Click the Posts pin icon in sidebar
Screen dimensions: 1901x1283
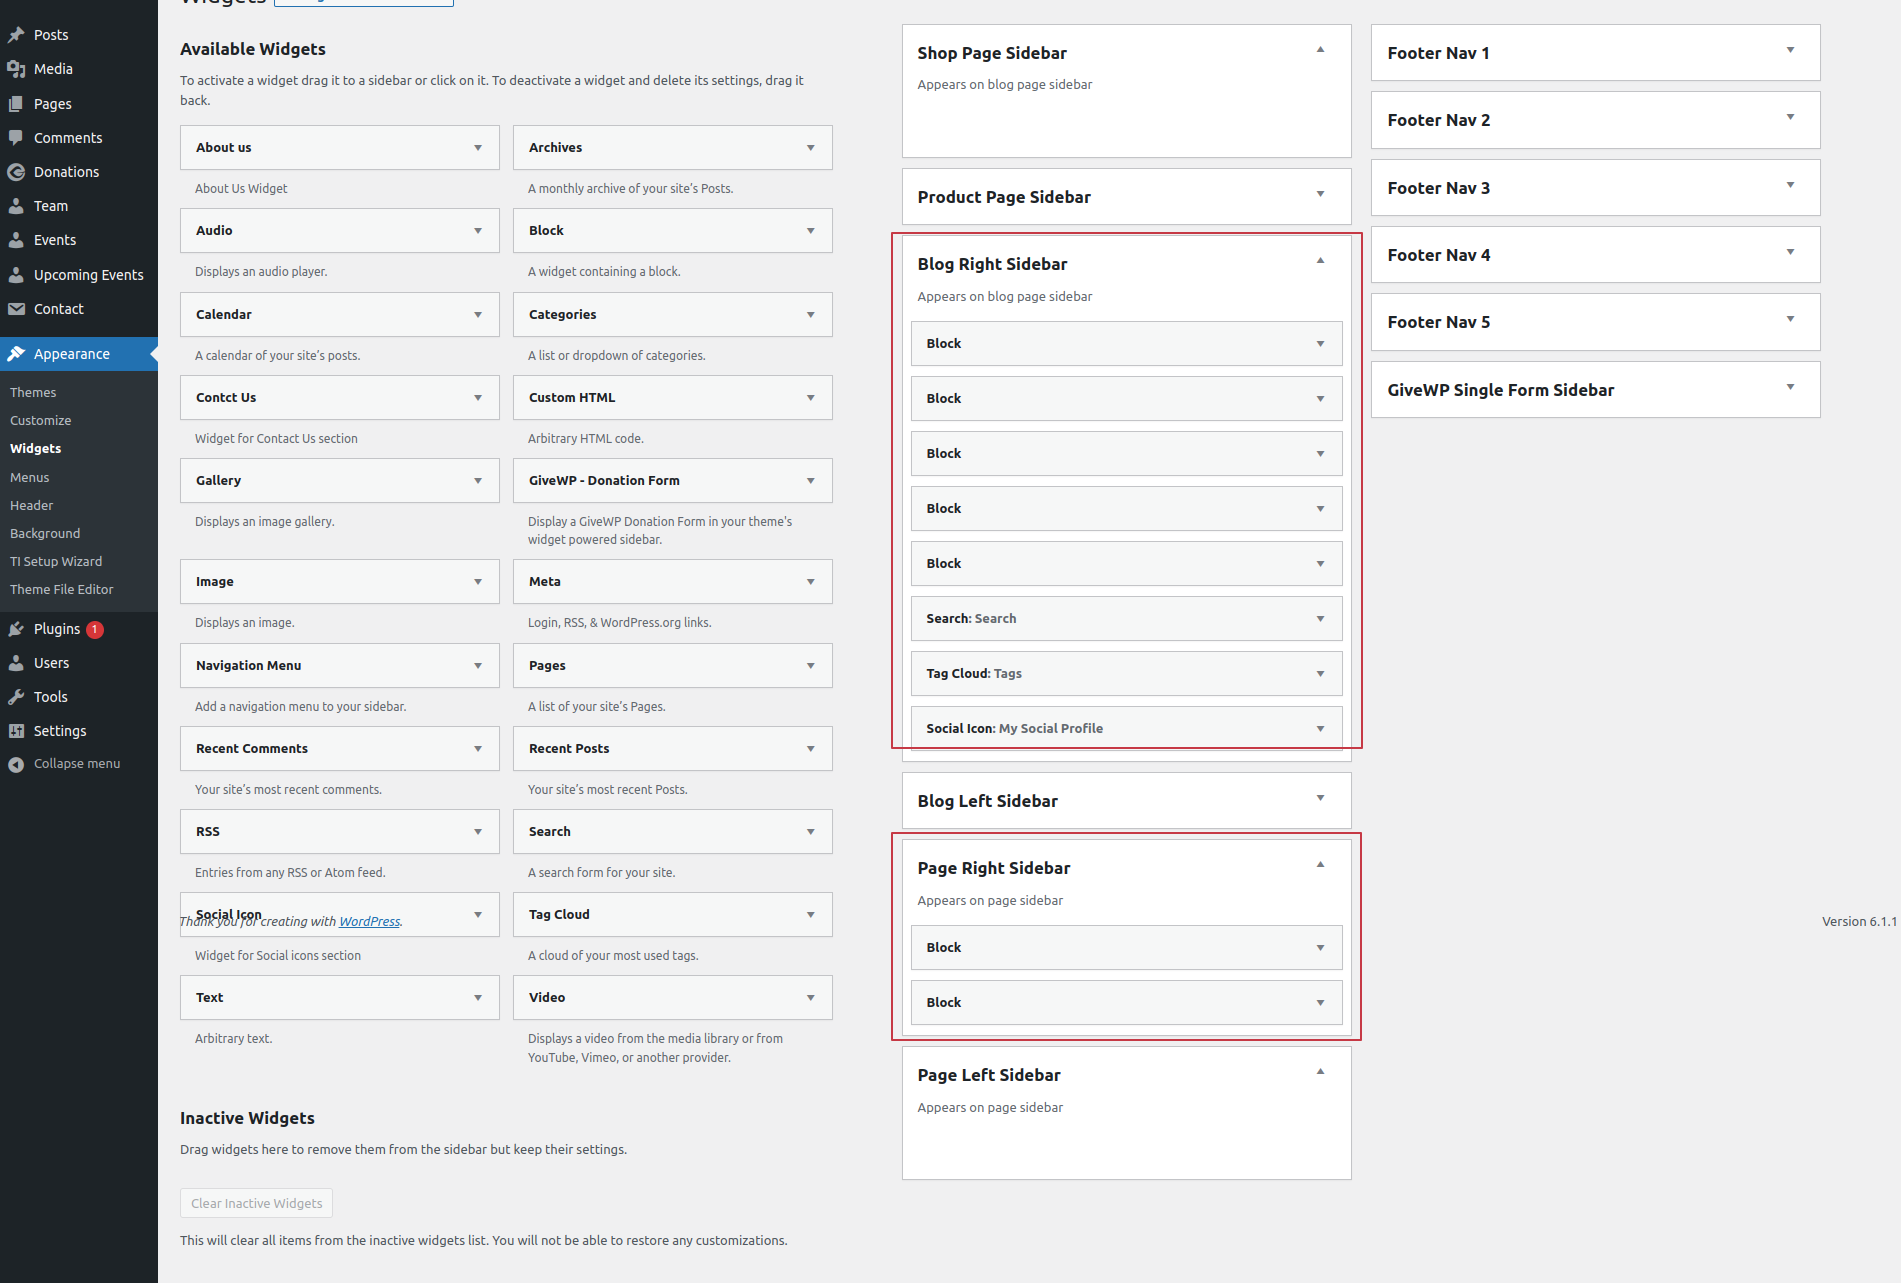pyautogui.click(x=16, y=35)
